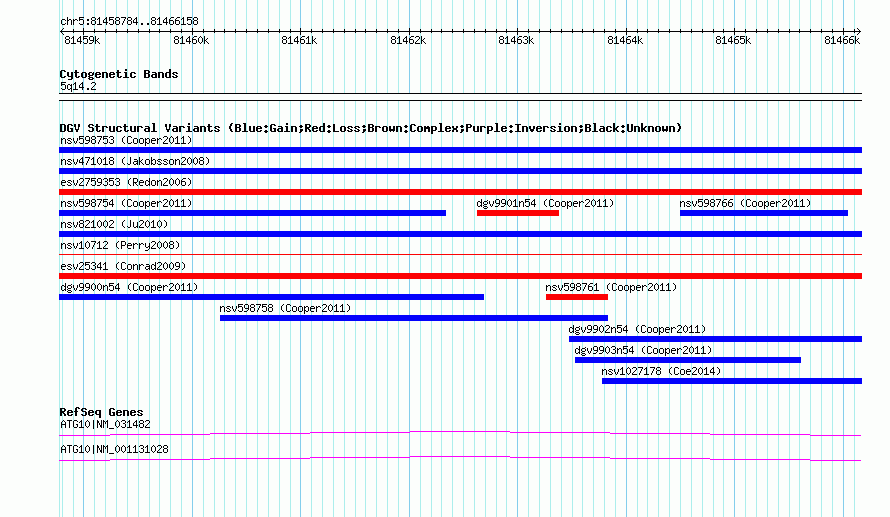This screenshot has height=517, width=890.
Task: Open the dgv9903n54 (Cooper2011) variant bar
Action: (x=688, y=360)
